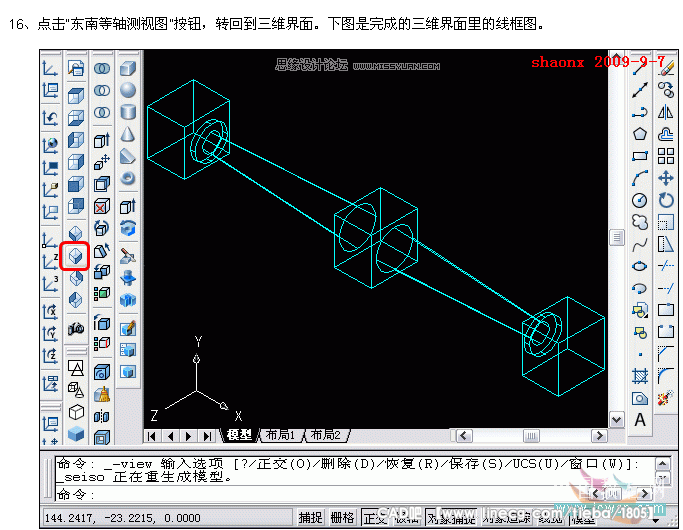Toggle 对象捕捉 object snap in status bar
This screenshot has width=683, height=530.
point(452,518)
